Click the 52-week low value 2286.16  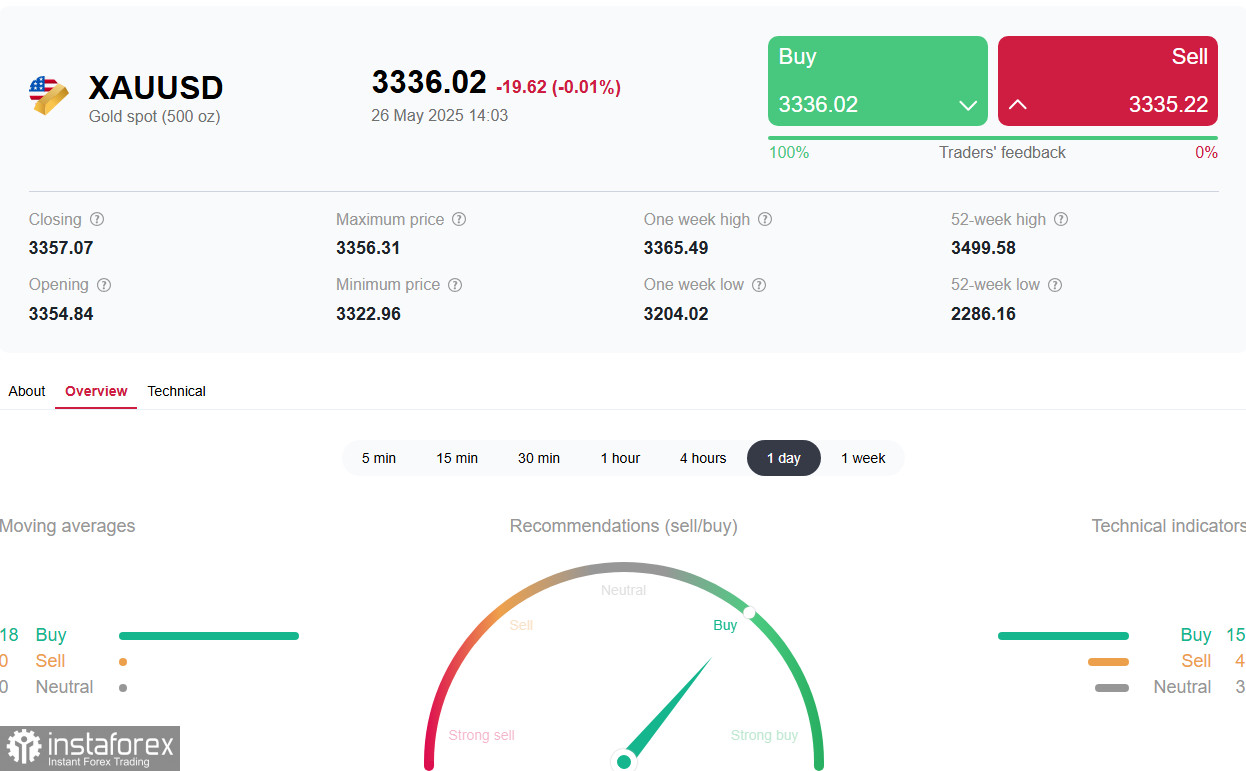click(983, 314)
